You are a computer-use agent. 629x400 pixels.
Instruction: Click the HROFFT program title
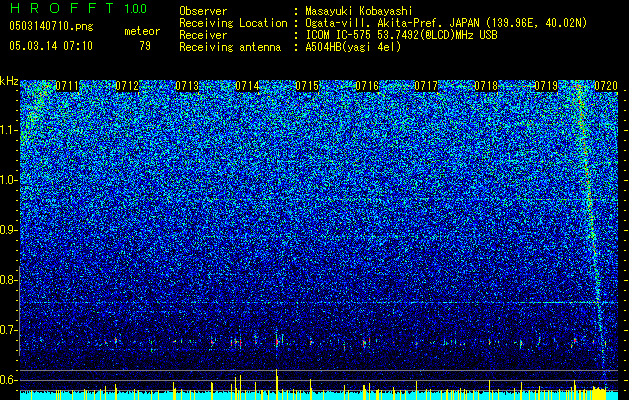click(62, 8)
